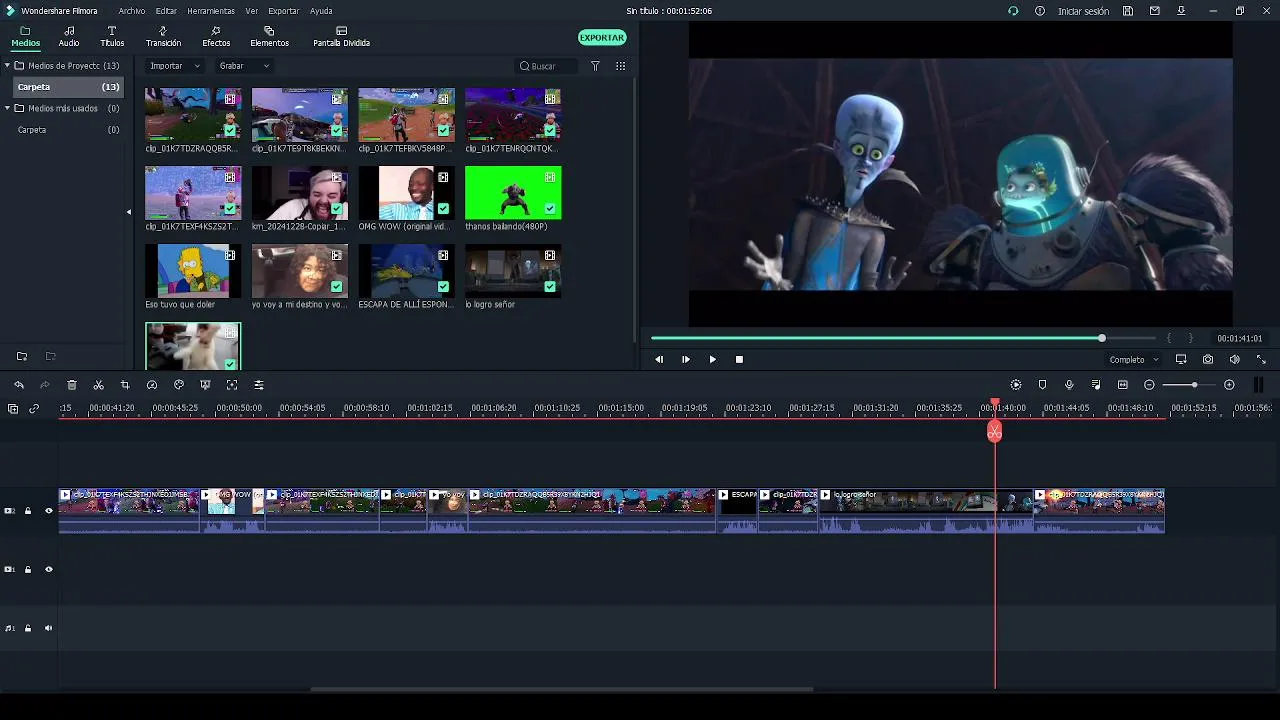This screenshot has height=720, width=1280.
Task: Add a marker with the shield icon
Action: [1042, 385]
